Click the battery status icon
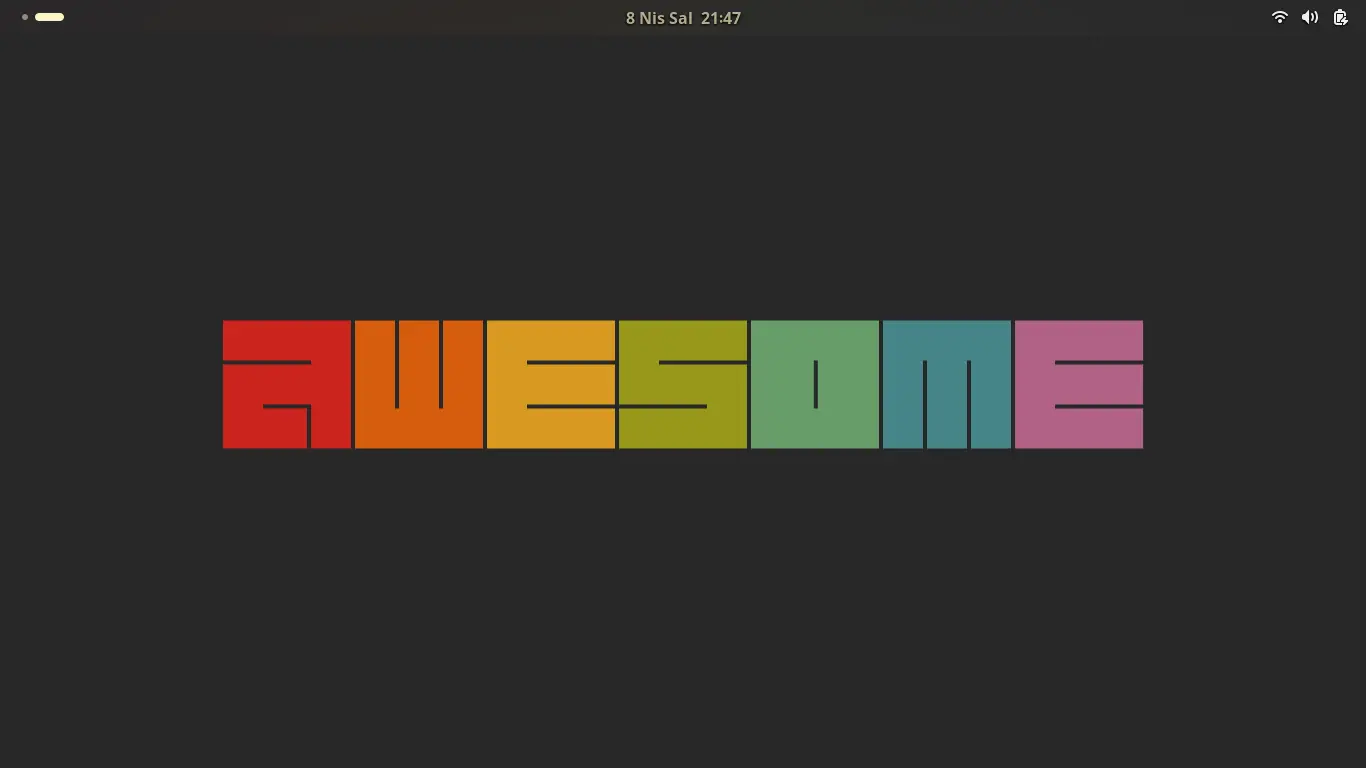The height and width of the screenshot is (768, 1366). tap(1340, 17)
